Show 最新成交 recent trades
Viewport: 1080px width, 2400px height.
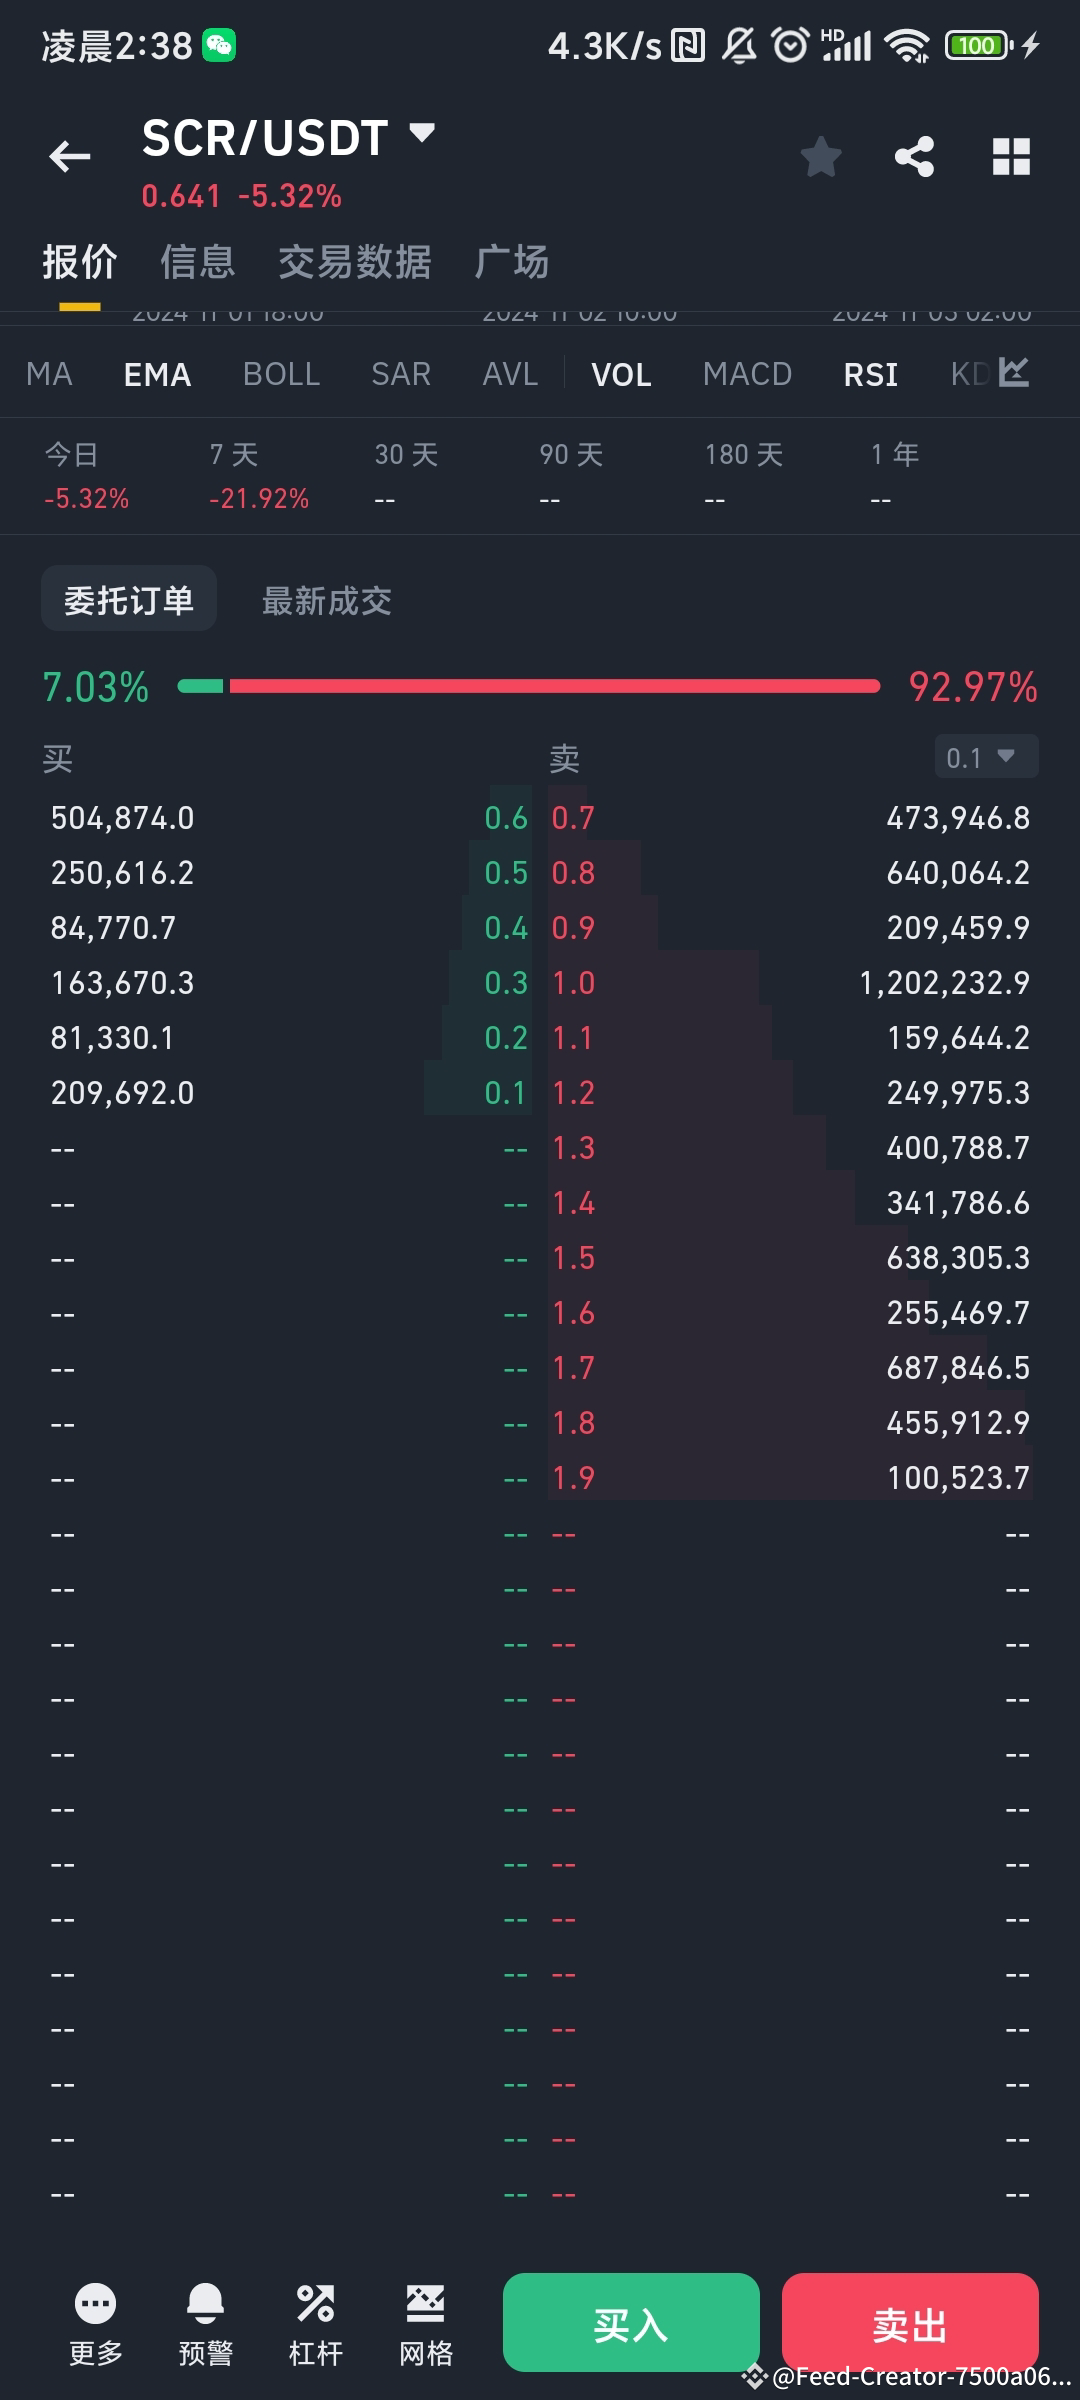[327, 600]
